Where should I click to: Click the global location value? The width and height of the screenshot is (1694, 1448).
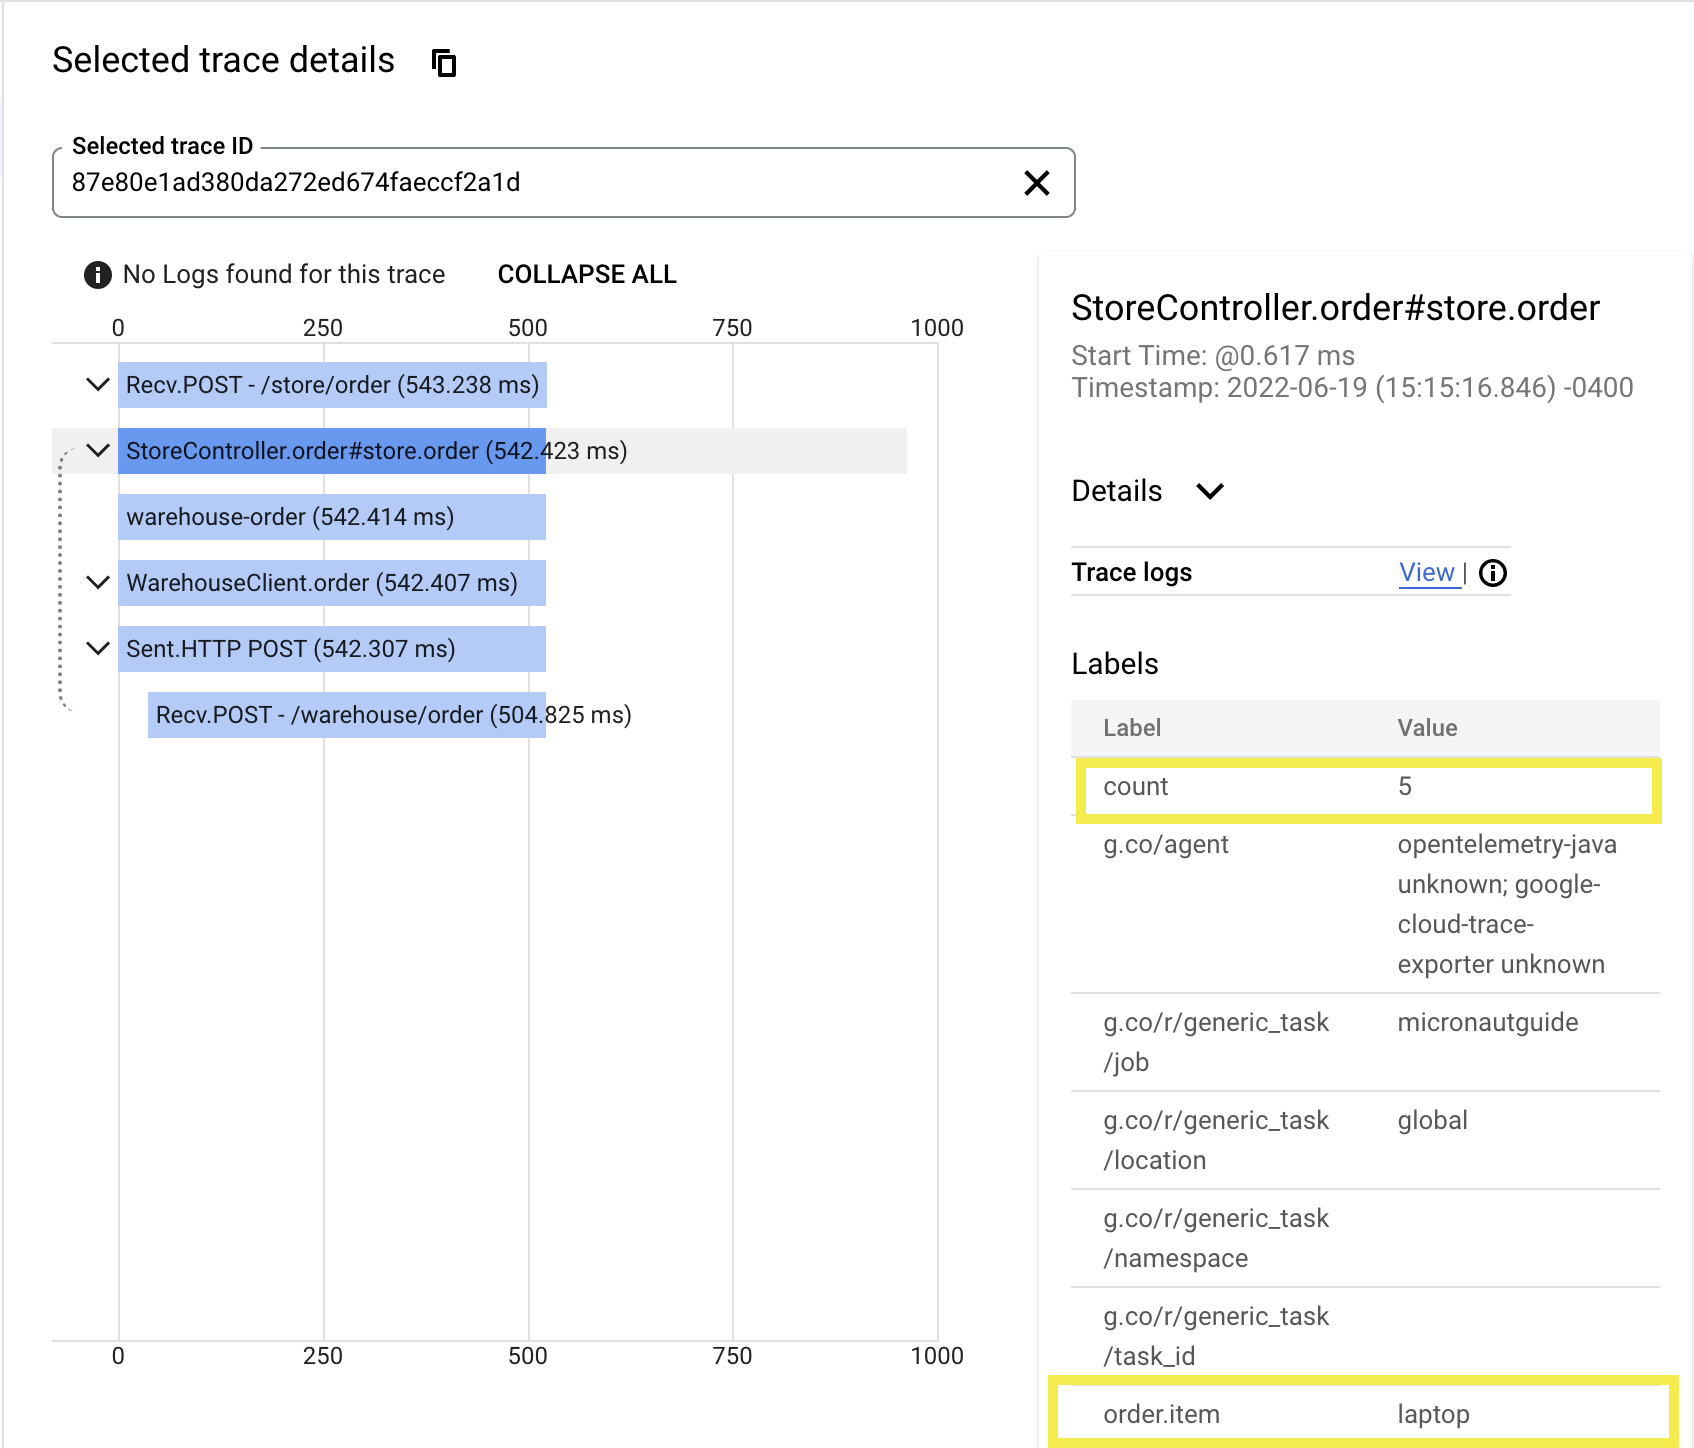(x=1432, y=1120)
